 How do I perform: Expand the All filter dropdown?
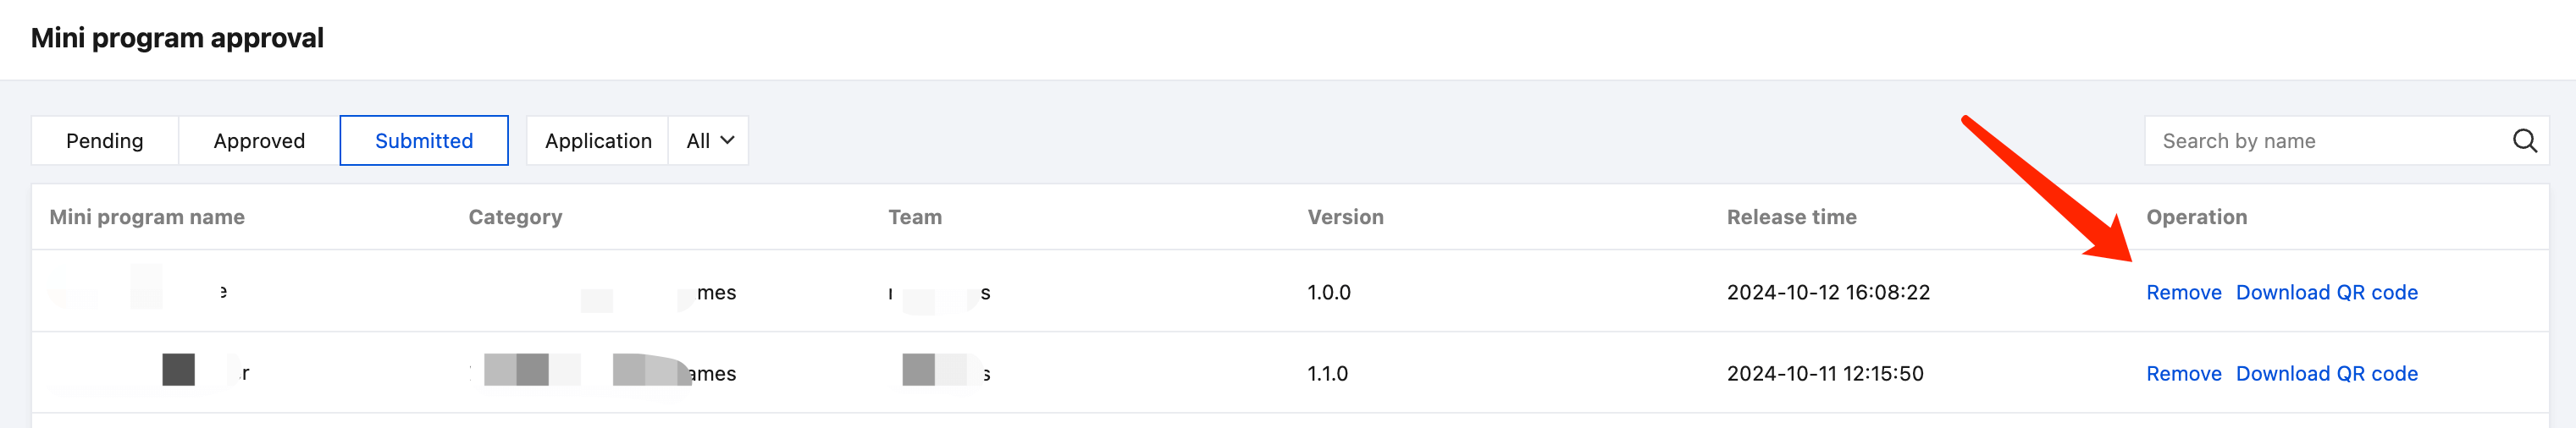709,141
